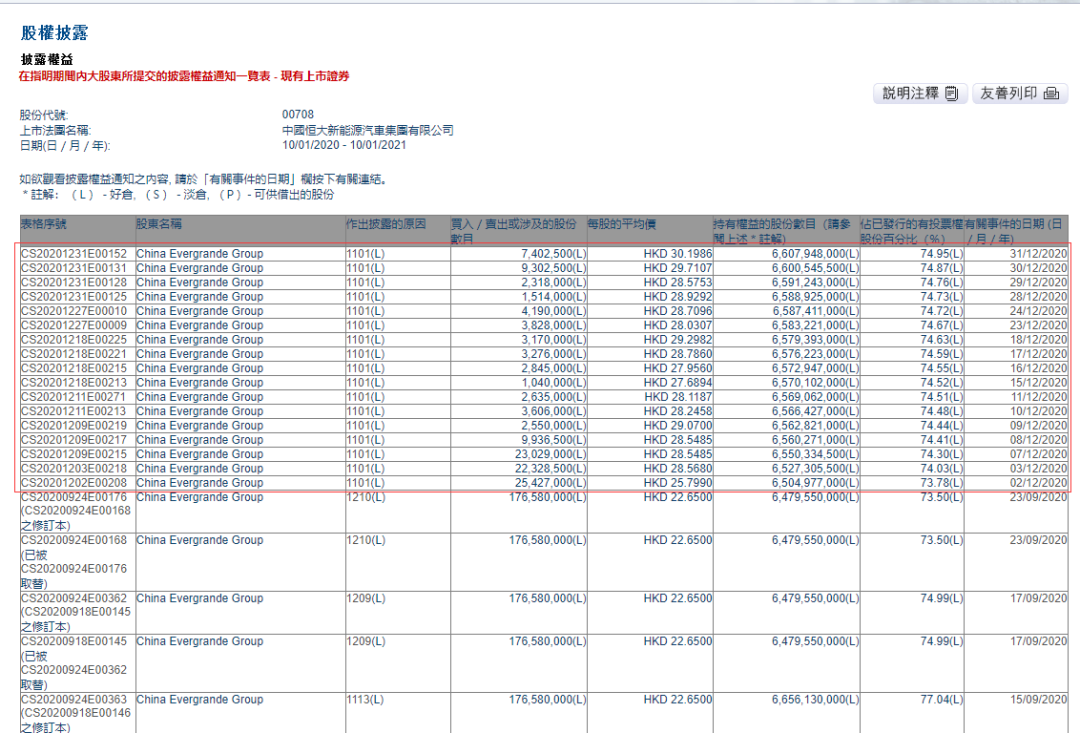Select serial number CS20201231E00128
The image size is (1080, 733).
click(74, 282)
